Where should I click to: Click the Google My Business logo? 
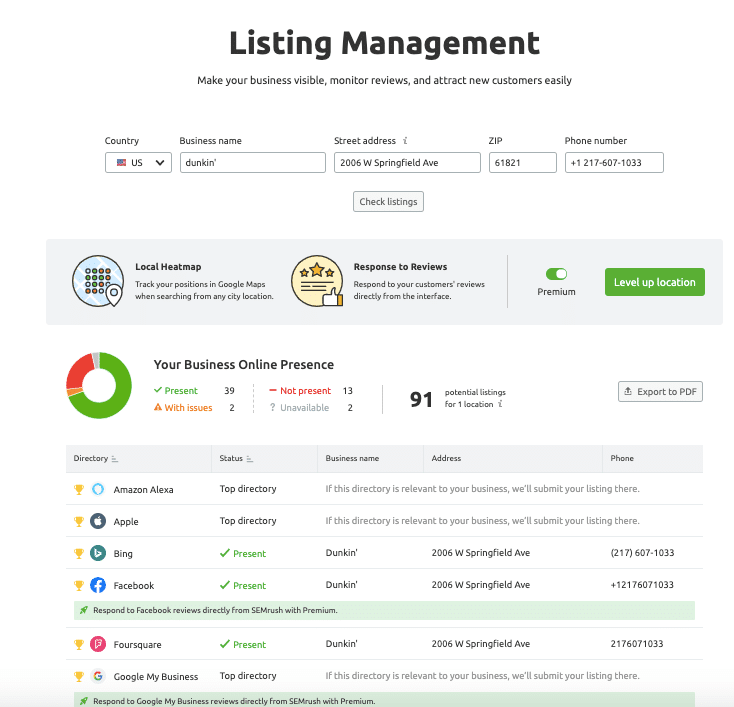[x=98, y=676]
